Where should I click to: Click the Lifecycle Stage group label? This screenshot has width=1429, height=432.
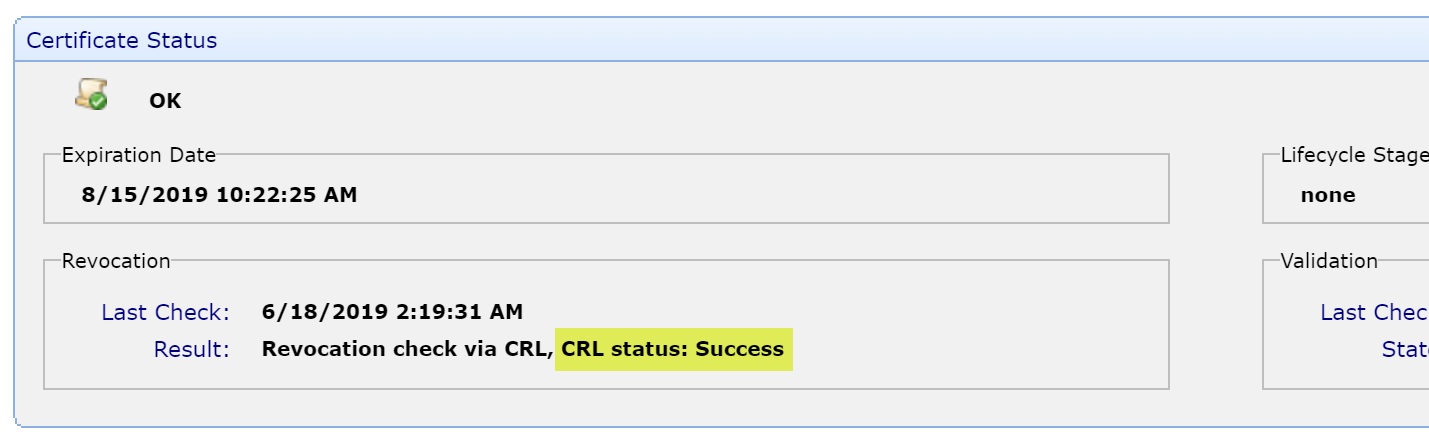(1354, 155)
